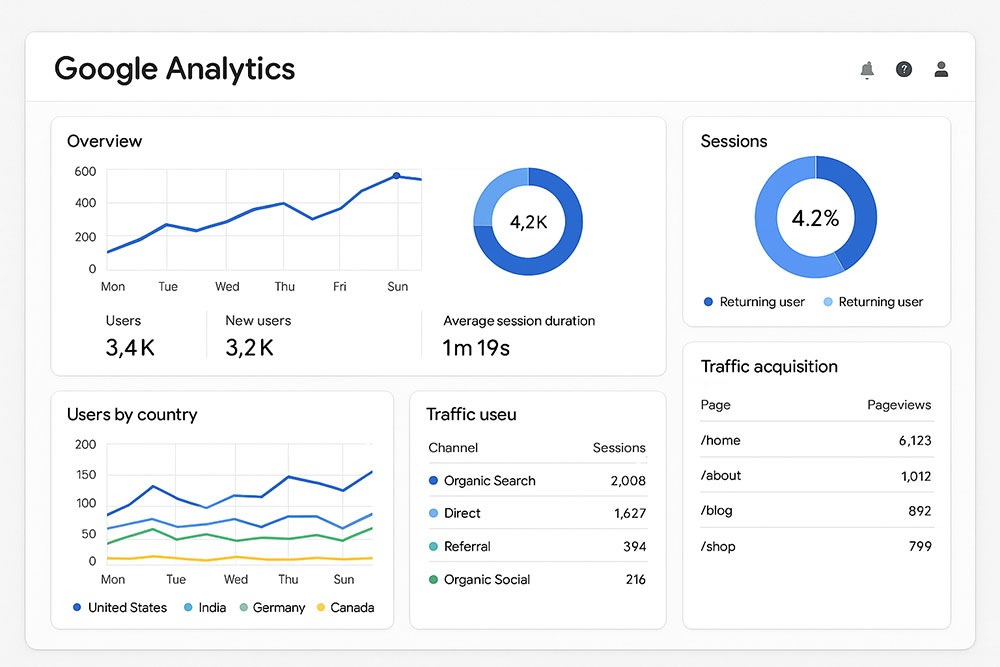
Task: Hide the Germany line via legend
Action: coord(272,608)
